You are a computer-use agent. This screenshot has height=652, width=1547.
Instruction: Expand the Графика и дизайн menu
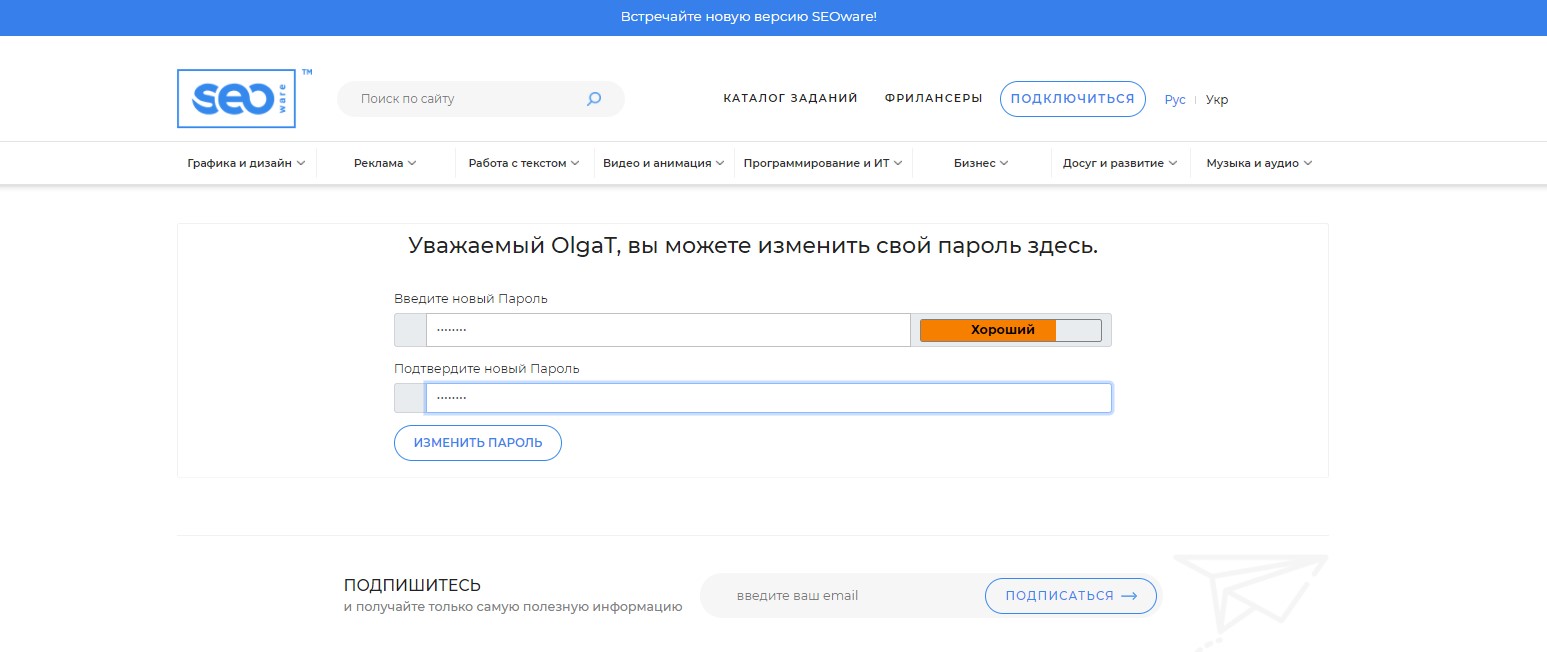click(x=246, y=163)
